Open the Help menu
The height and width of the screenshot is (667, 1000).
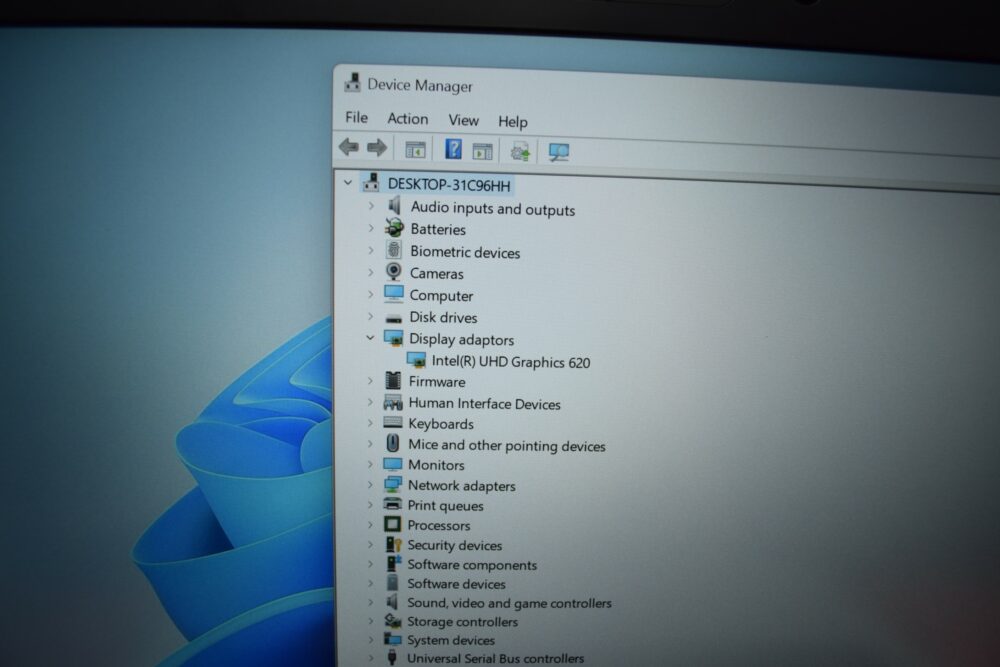[x=513, y=121]
